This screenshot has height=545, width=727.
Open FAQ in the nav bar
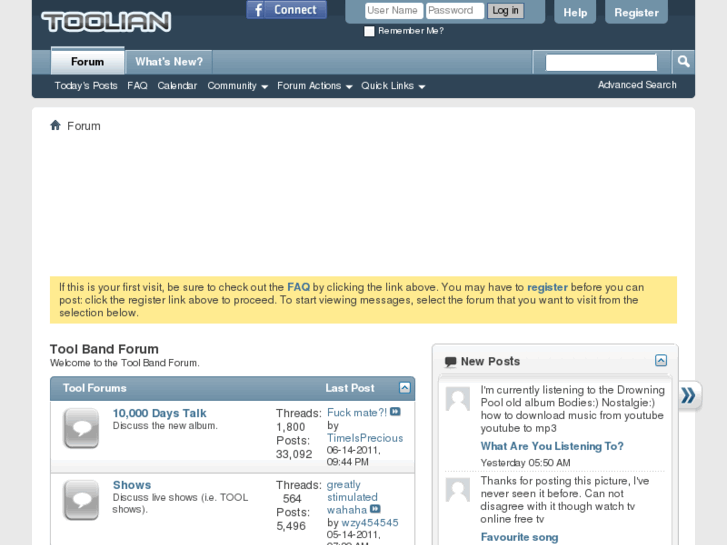tap(137, 86)
